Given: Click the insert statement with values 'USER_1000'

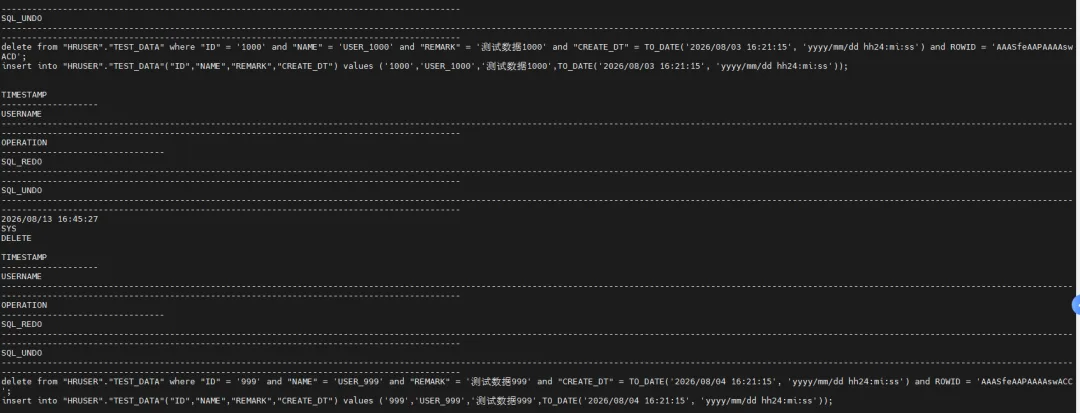Looking at the screenshot, I should [x=425, y=66].
